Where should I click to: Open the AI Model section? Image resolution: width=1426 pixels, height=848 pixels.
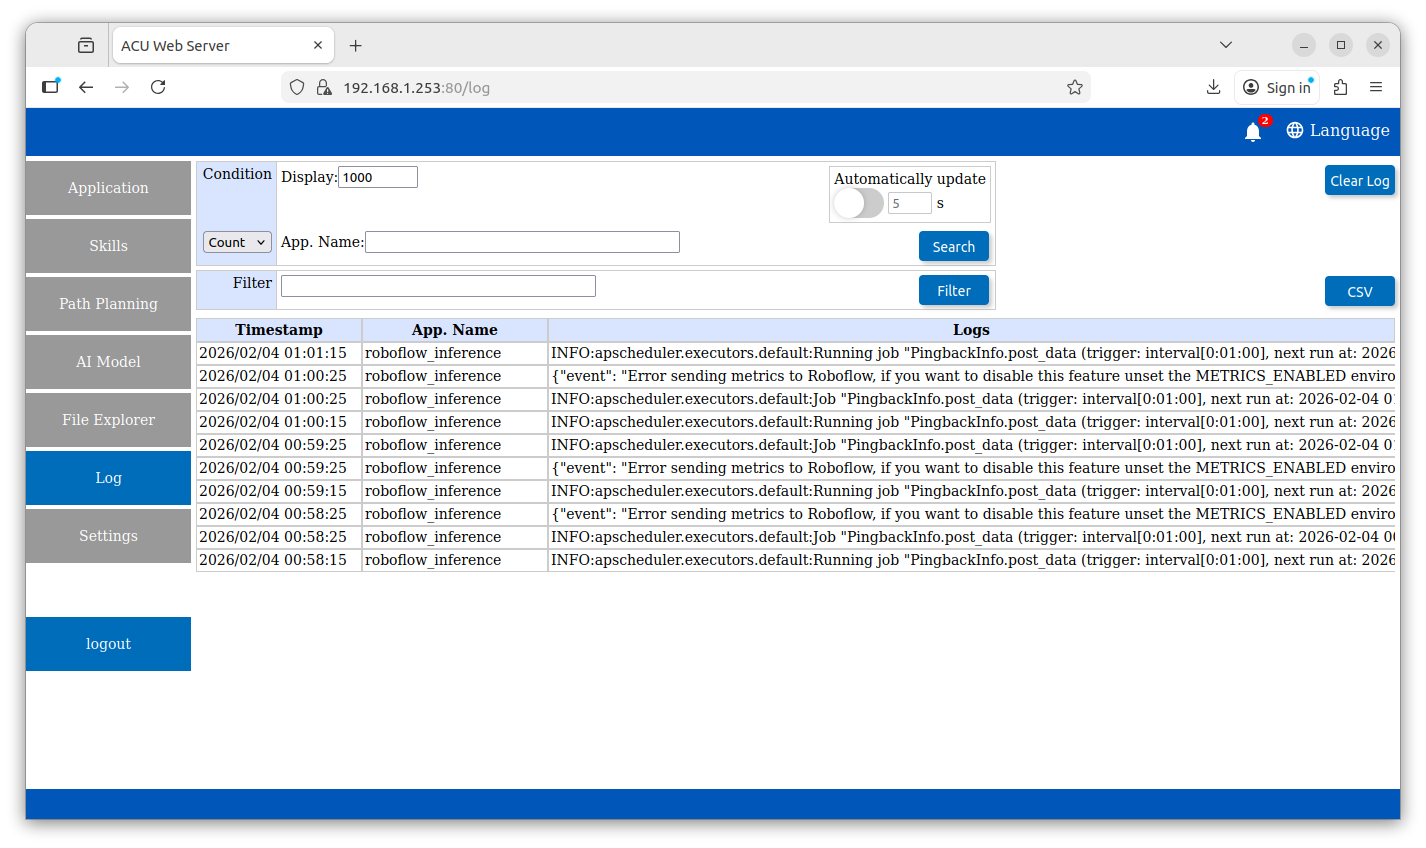pyautogui.click(x=108, y=362)
